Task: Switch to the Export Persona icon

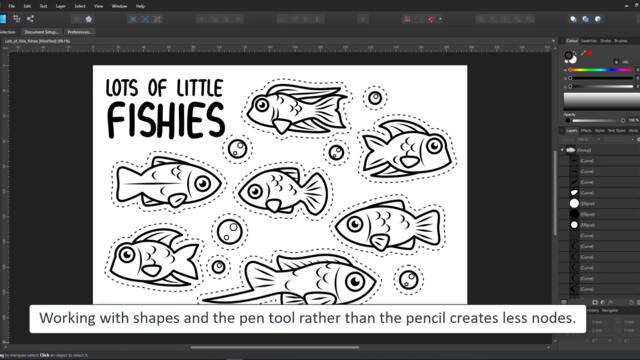Action: pyautogui.click(x=30, y=19)
